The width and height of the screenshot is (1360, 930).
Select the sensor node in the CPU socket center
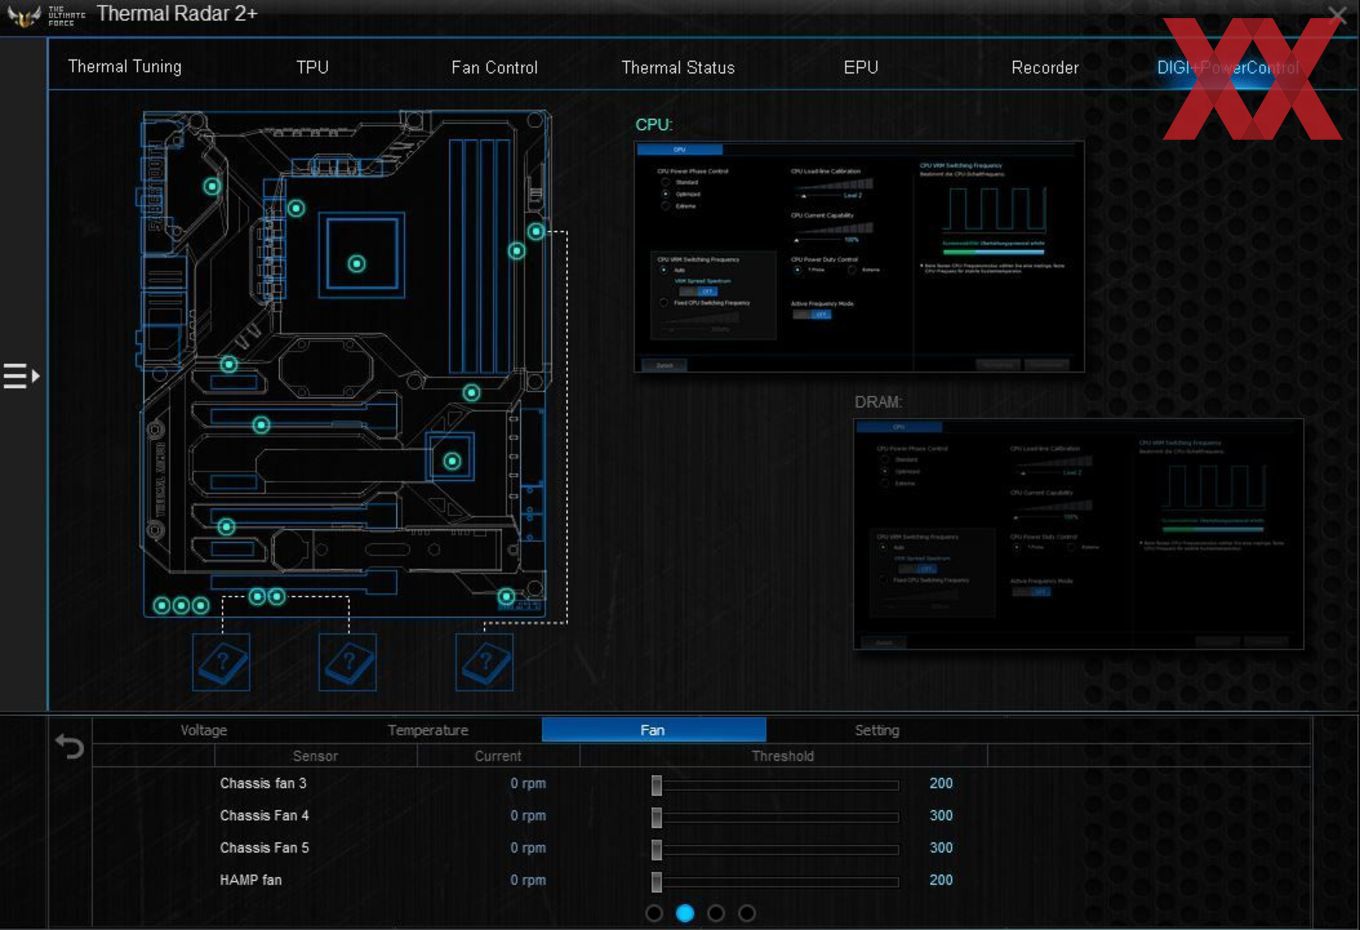pos(357,264)
